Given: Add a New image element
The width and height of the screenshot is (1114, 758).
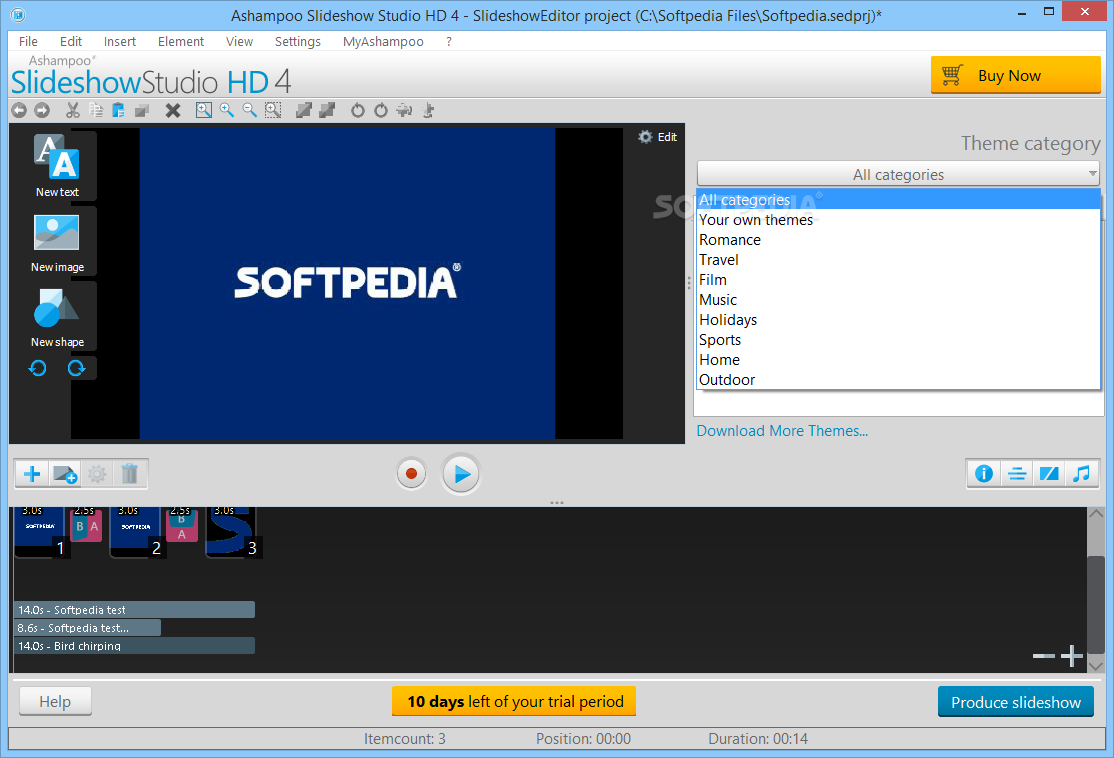Looking at the screenshot, I should (58, 242).
